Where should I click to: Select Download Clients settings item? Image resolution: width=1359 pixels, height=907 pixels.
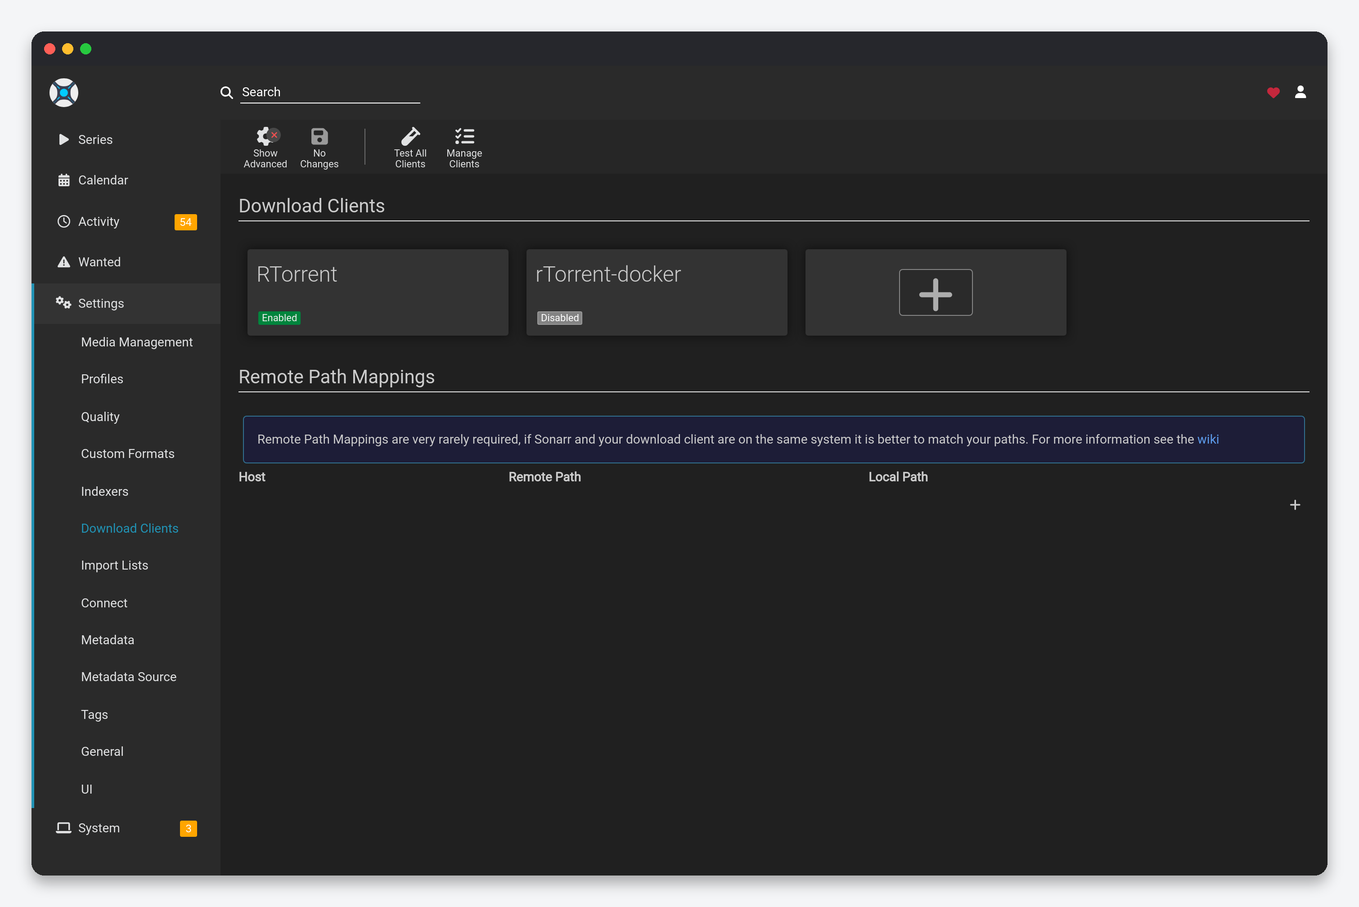pyautogui.click(x=130, y=529)
